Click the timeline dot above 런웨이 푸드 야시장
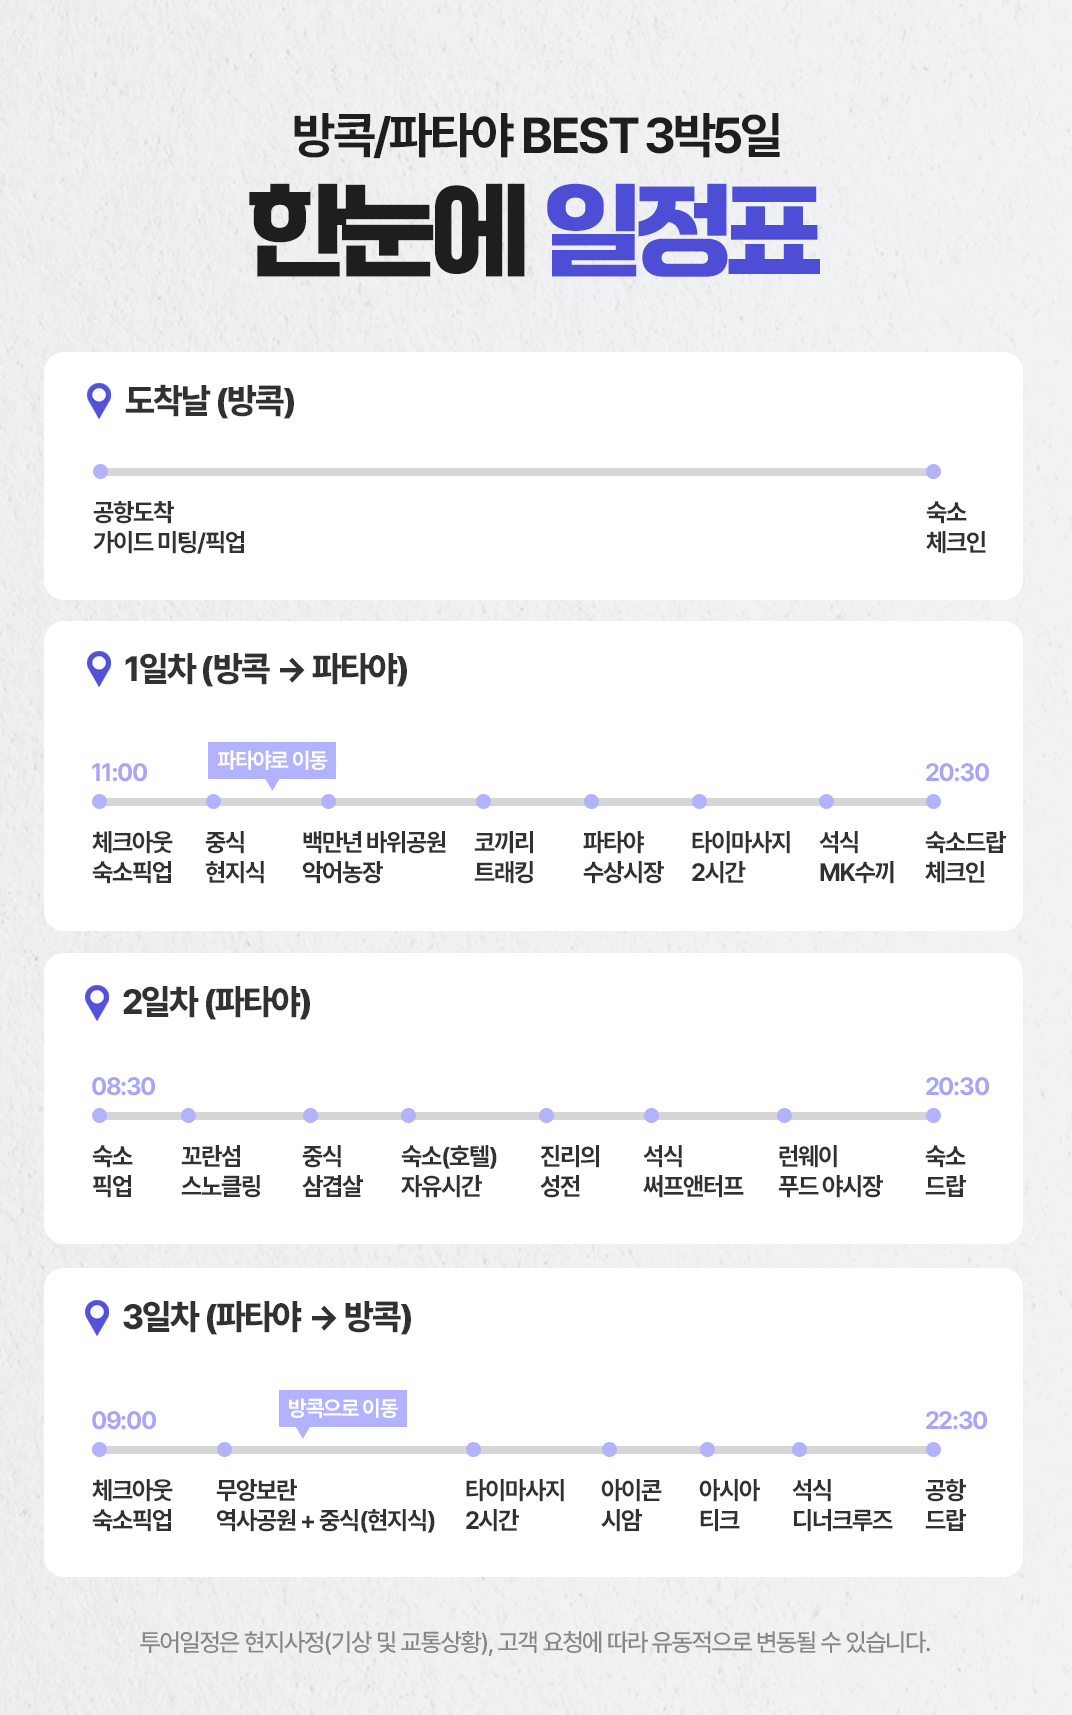Screen dimensions: 1072x1715 click(x=784, y=1116)
